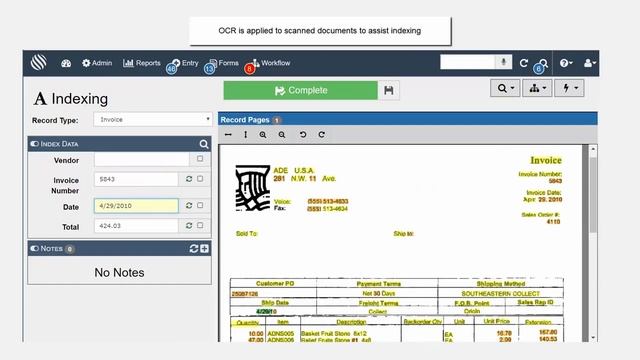Click the SOUTHEASTERN COLLECT shipping method text
The height and width of the screenshot is (360, 640).
[500, 293]
